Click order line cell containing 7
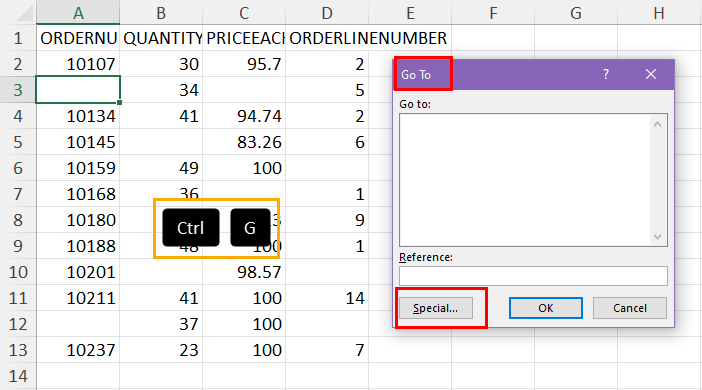 coord(327,350)
